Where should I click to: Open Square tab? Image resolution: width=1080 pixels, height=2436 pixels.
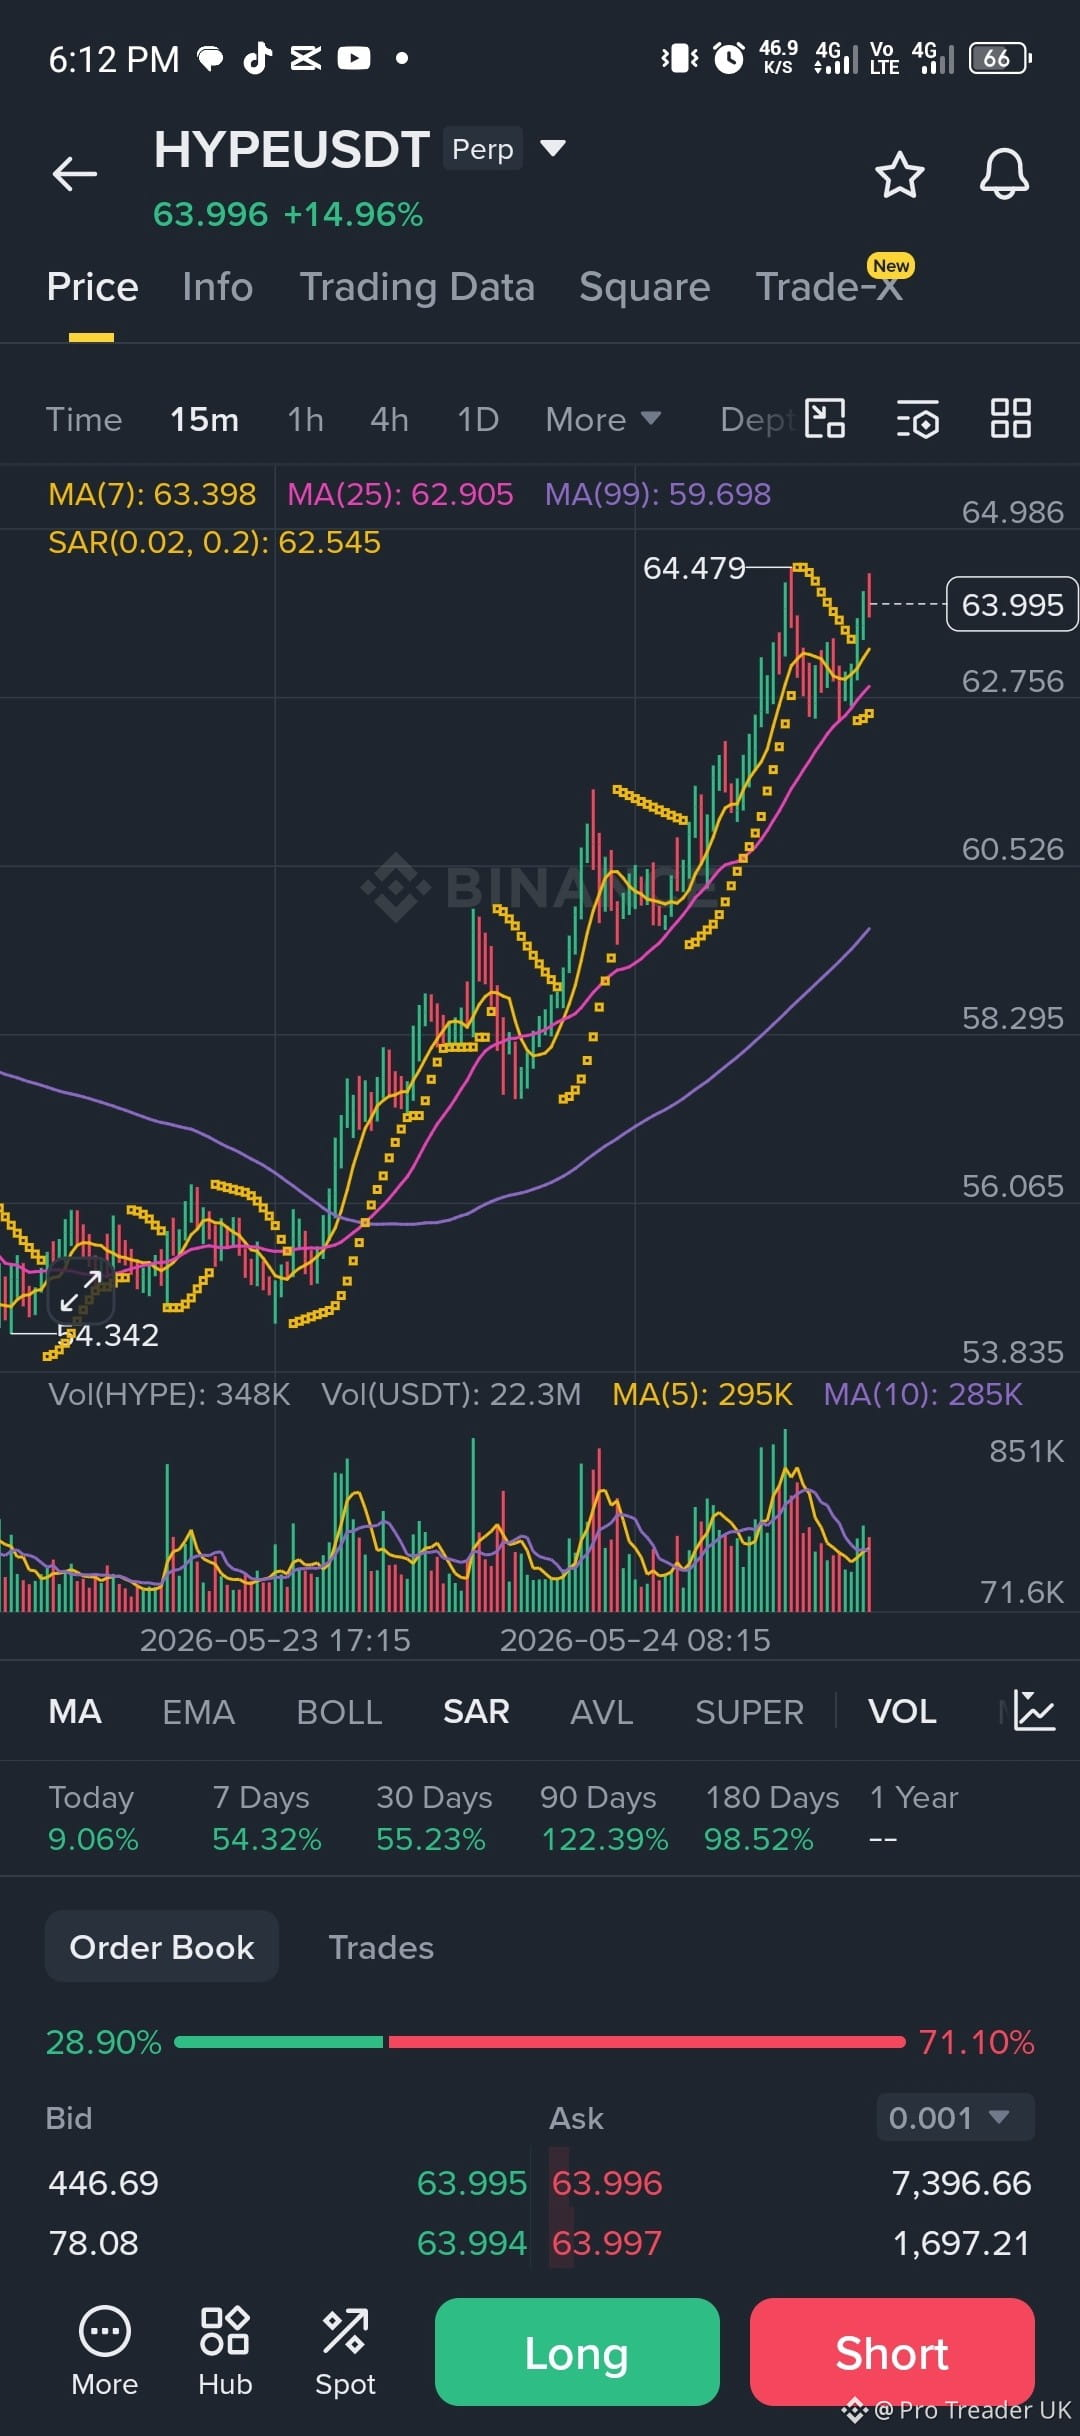pos(644,287)
